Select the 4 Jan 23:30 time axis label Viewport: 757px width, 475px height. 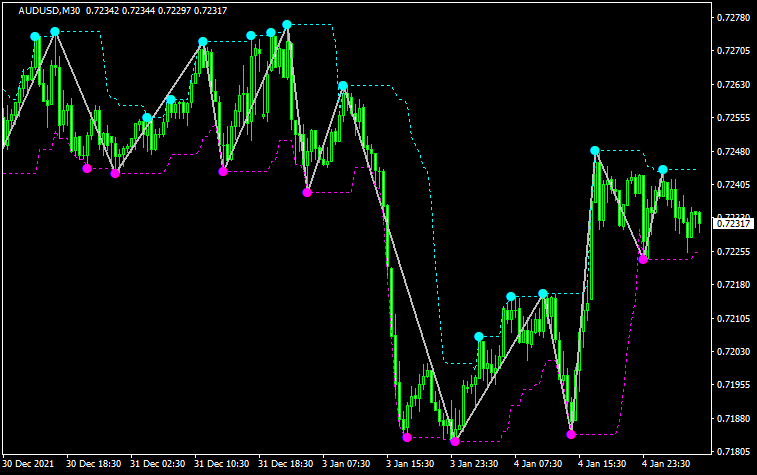(664, 464)
